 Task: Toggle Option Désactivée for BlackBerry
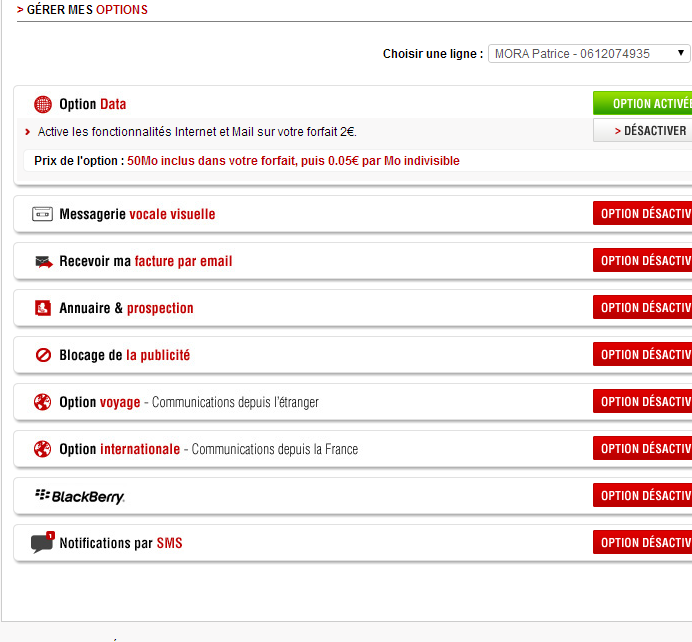pyautogui.click(x=642, y=496)
